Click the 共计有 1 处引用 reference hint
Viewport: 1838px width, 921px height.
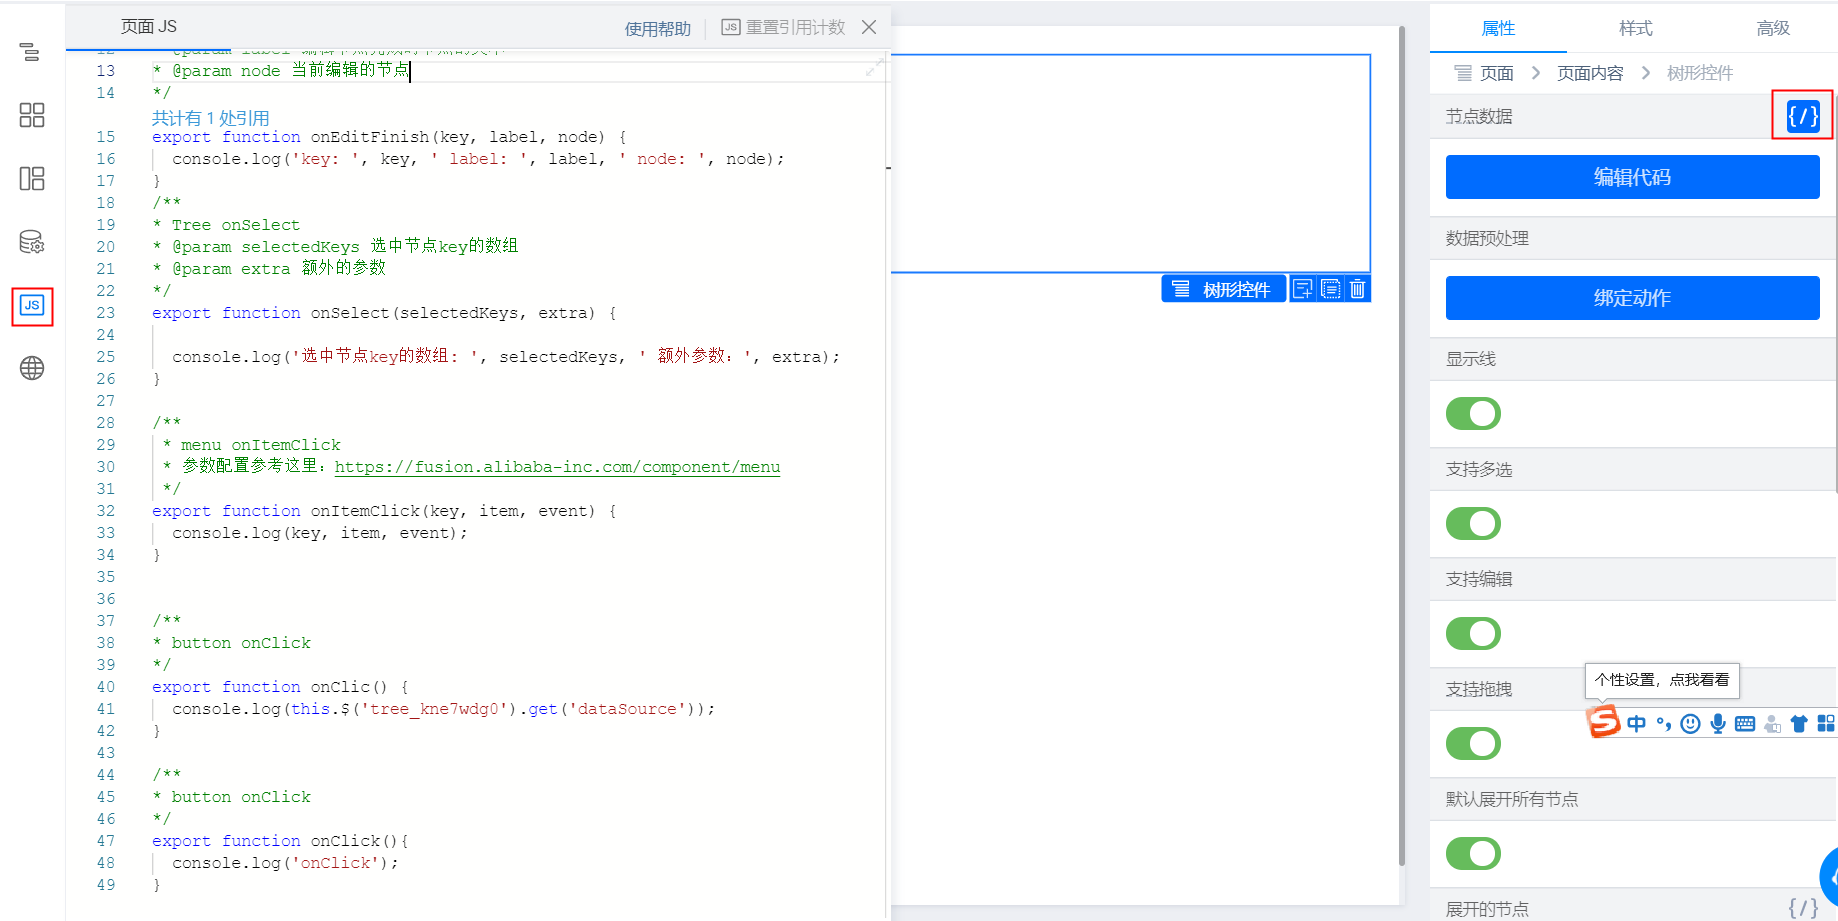pos(210,118)
